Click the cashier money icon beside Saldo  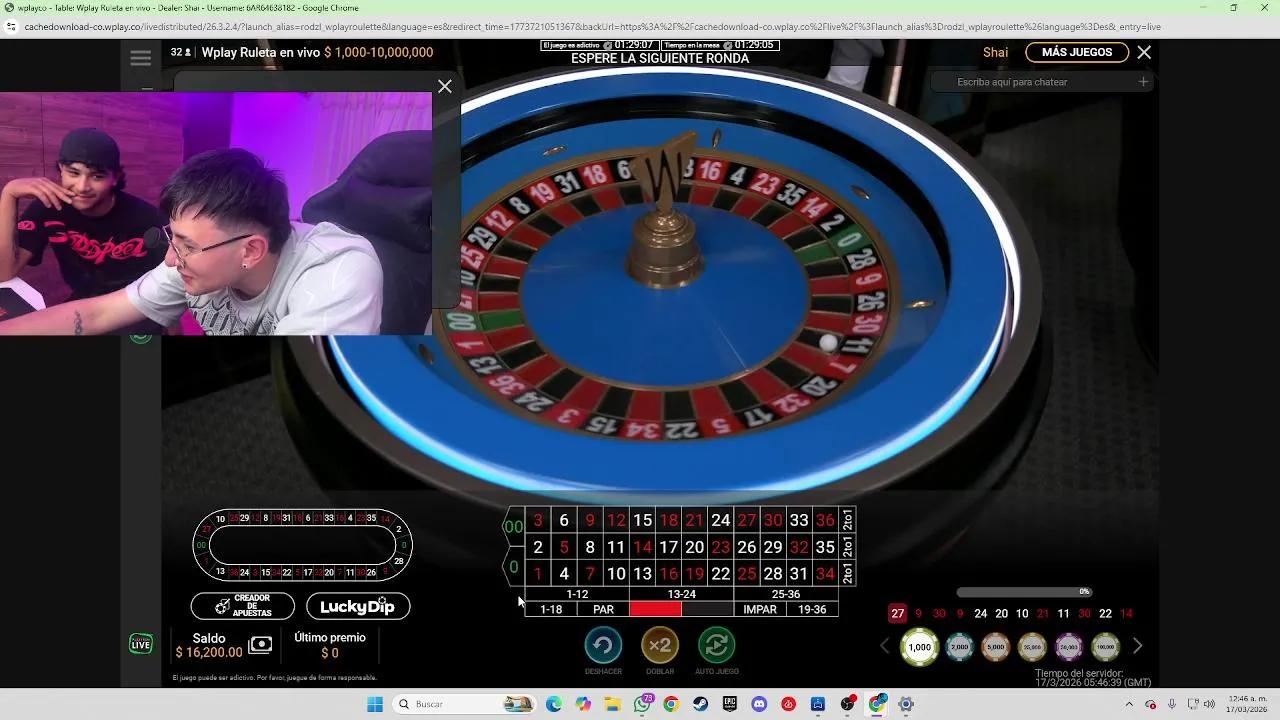260,645
